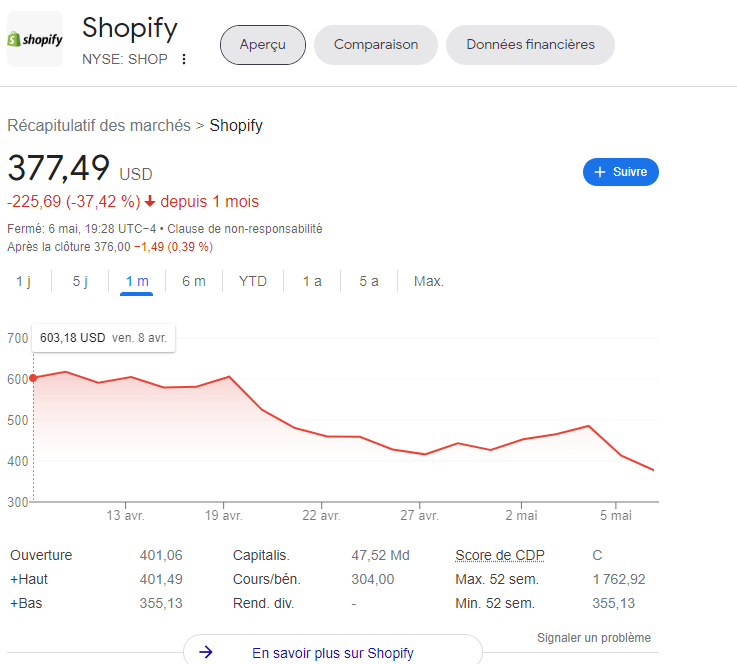Switch chart to YTD range
Image resolution: width=737 pixels, height=664 pixels.
point(253,281)
